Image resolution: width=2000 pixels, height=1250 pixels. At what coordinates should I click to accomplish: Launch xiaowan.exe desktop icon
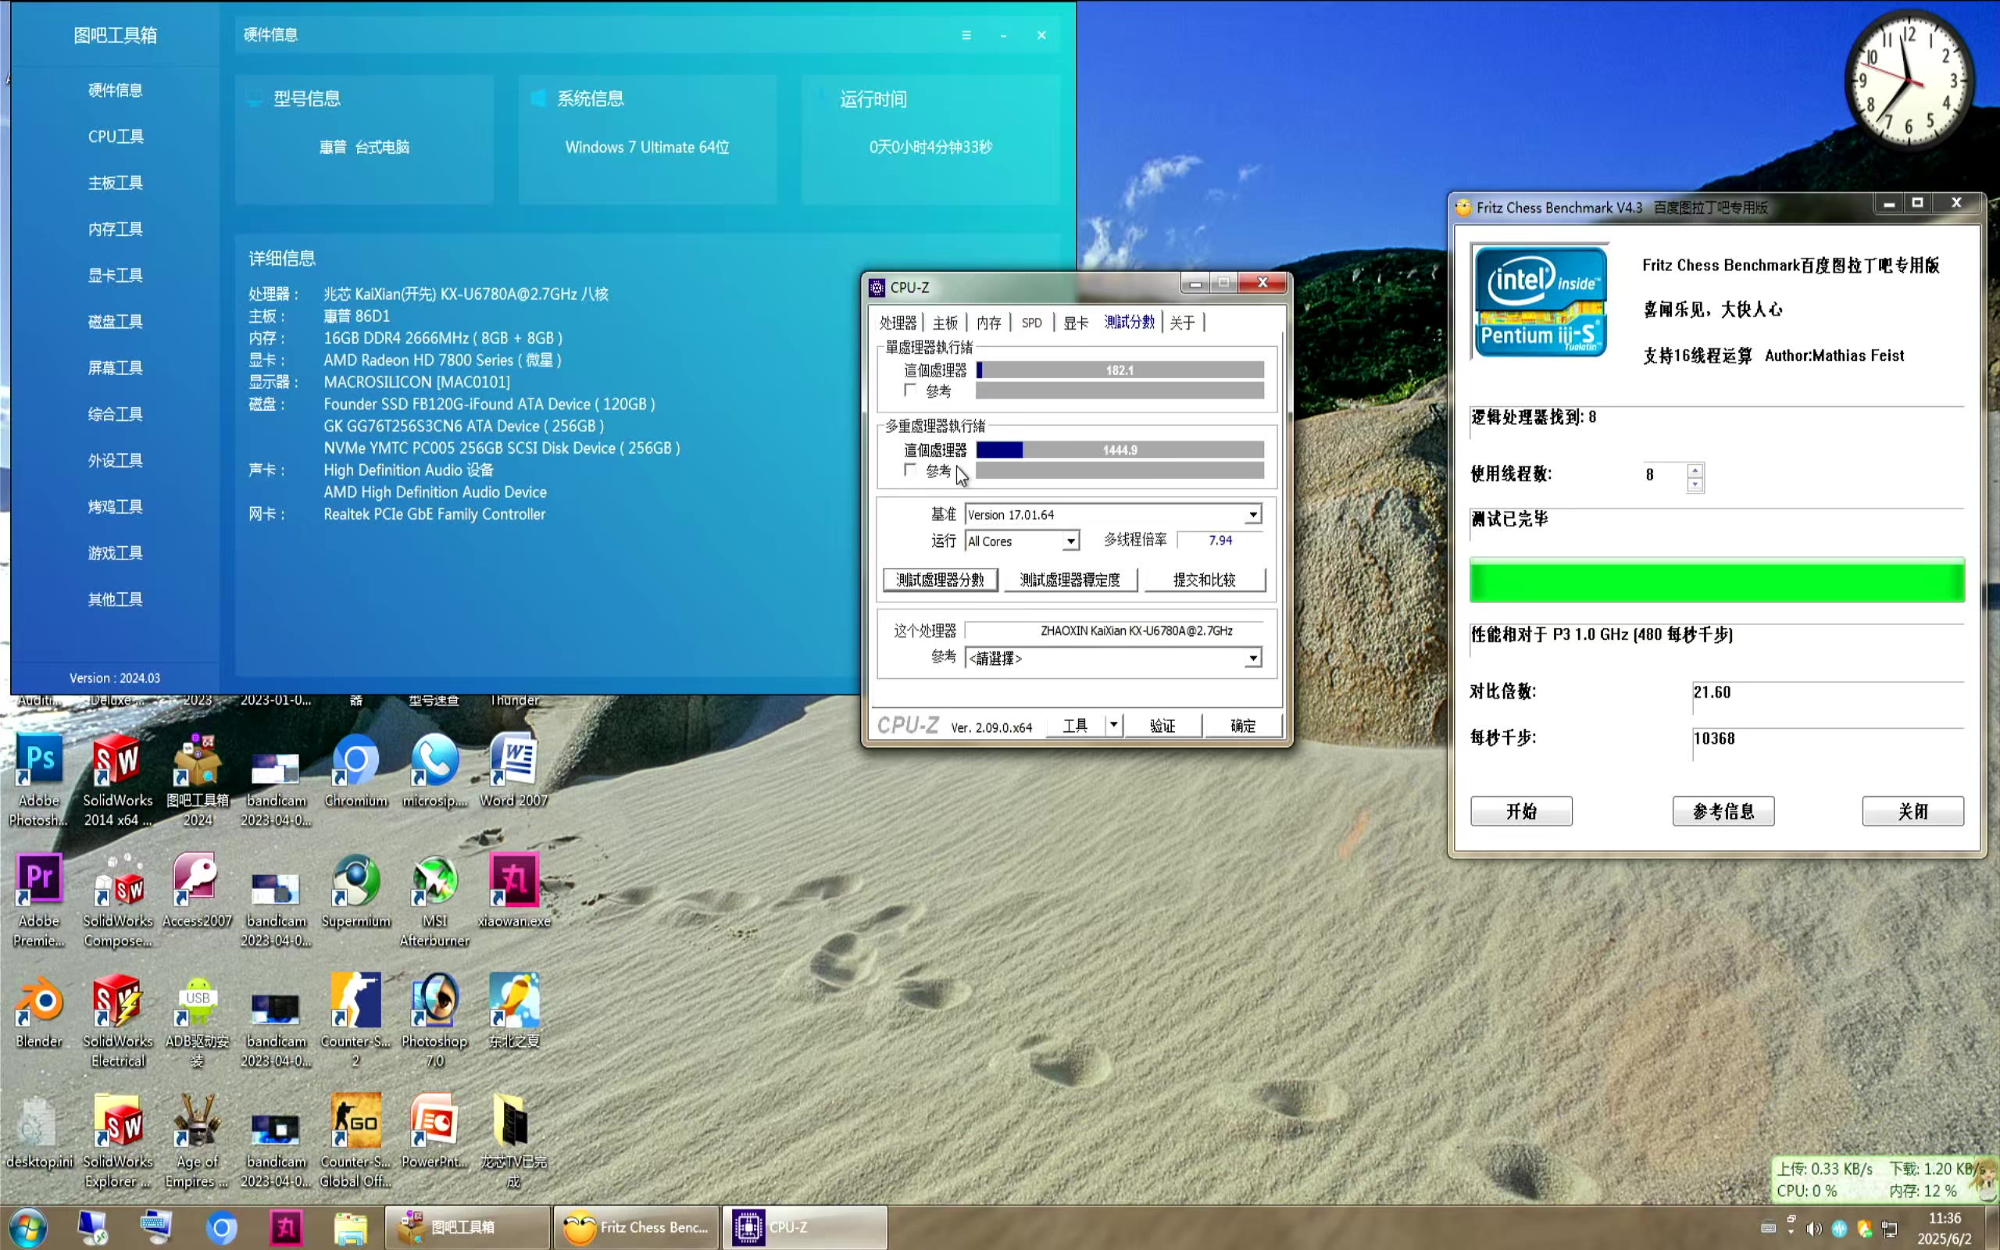[x=514, y=891]
